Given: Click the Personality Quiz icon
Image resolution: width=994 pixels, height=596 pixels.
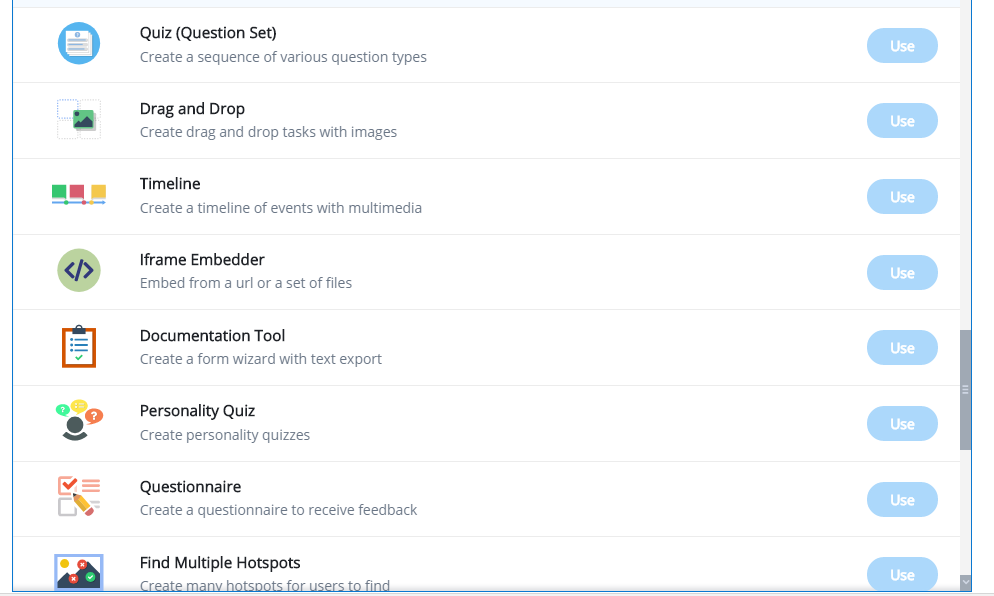Looking at the screenshot, I should pyautogui.click(x=79, y=420).
